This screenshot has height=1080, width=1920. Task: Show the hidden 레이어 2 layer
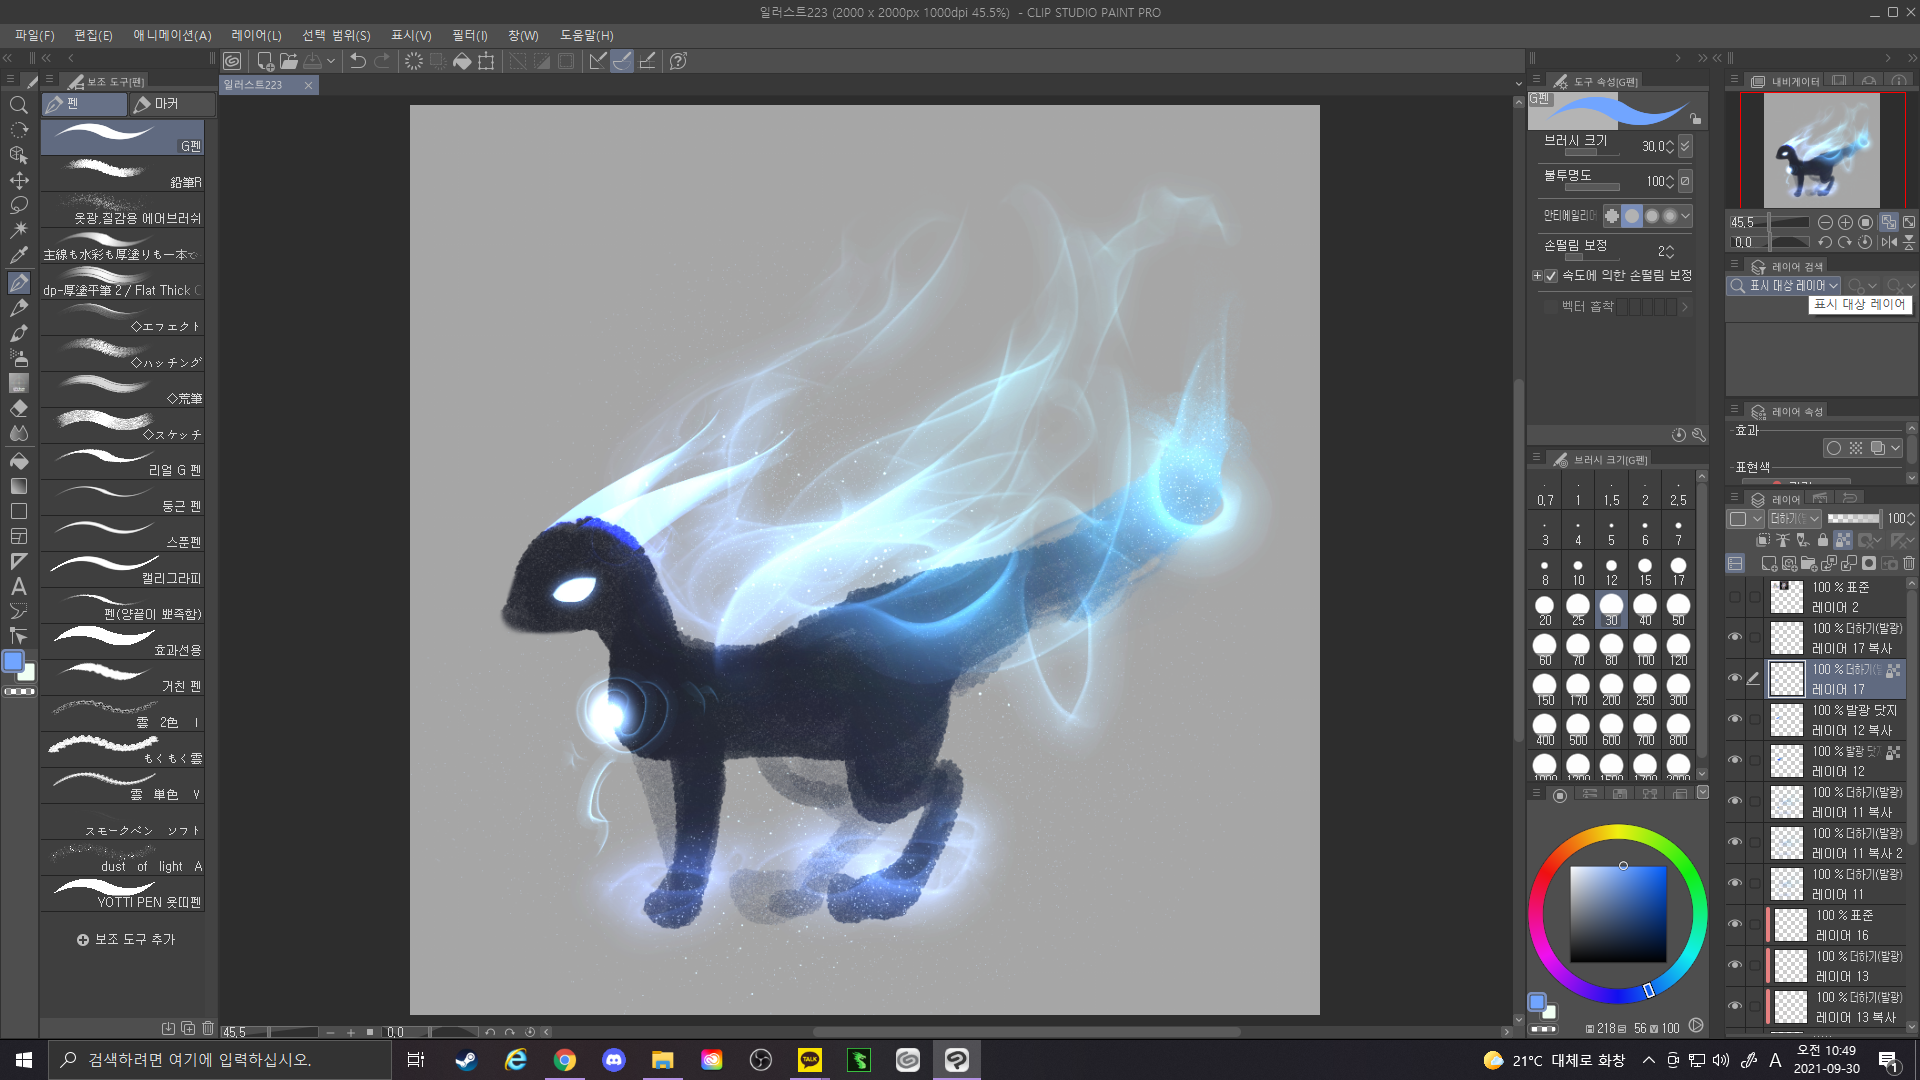click(x=1735, y=597)
